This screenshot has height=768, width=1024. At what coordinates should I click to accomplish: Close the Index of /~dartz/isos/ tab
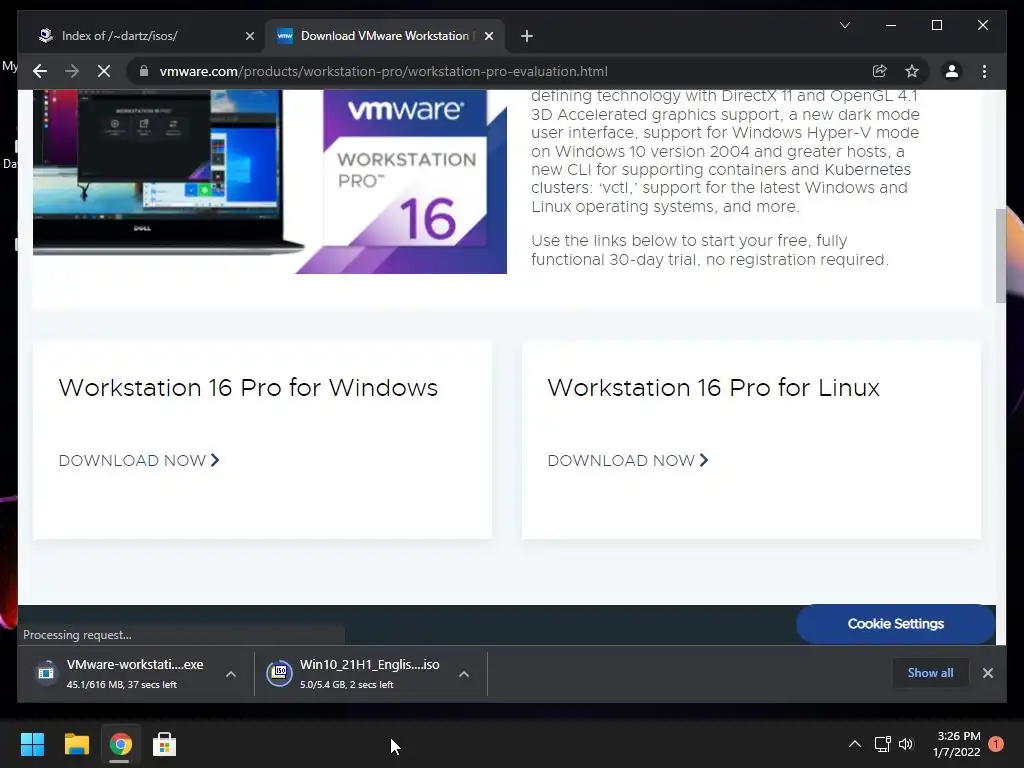tap(249, 36)
